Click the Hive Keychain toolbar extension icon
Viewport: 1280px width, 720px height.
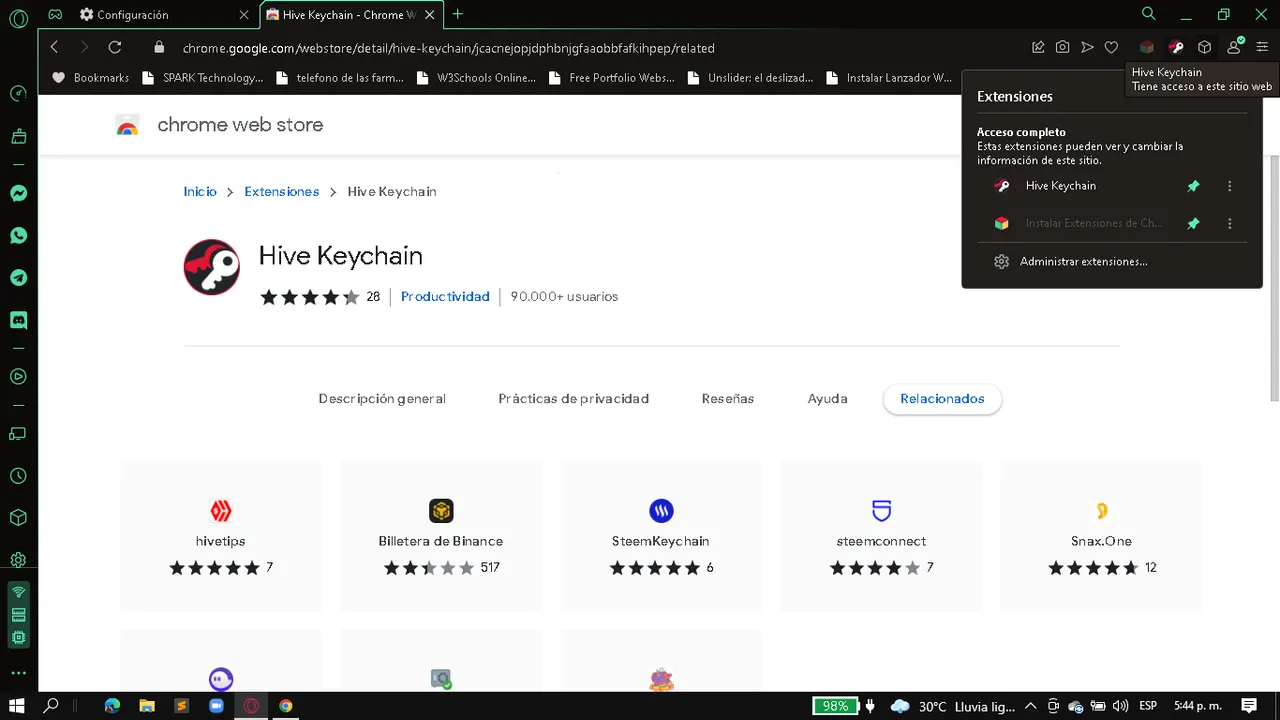(x=1176, y=47)
